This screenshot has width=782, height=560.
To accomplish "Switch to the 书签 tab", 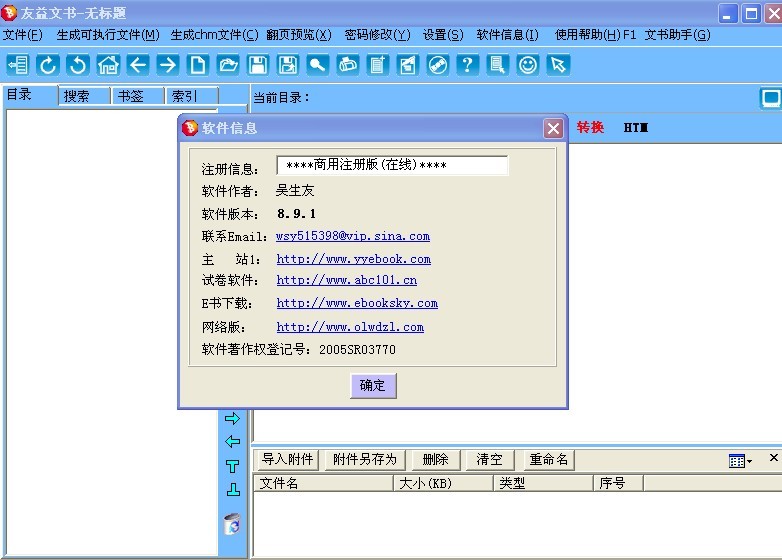I will (130, 96).
